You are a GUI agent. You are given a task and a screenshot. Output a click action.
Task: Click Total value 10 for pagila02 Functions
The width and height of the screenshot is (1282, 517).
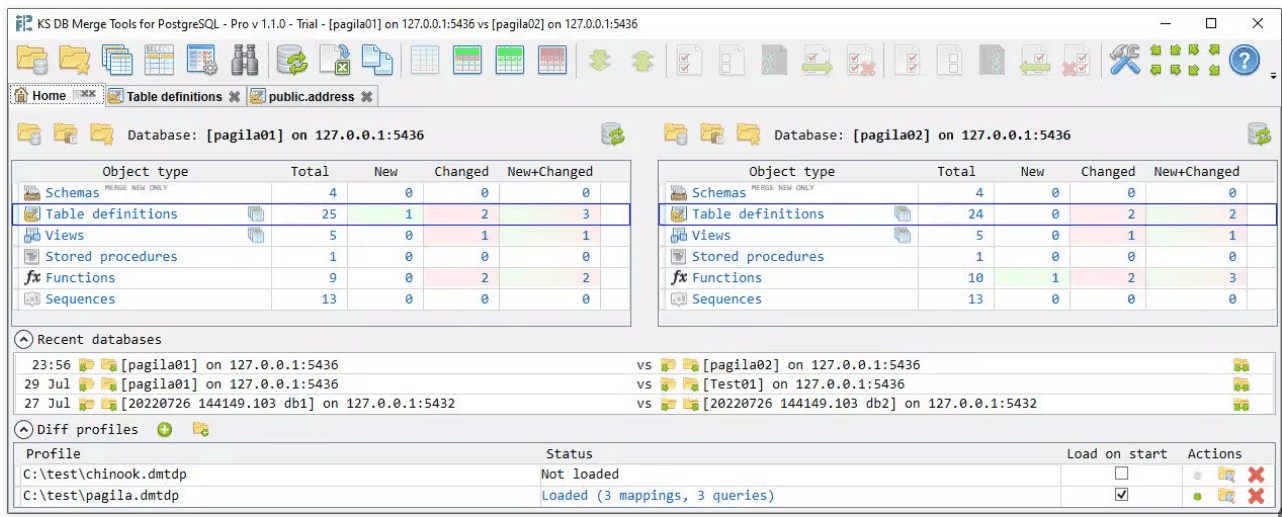point(976,278)
